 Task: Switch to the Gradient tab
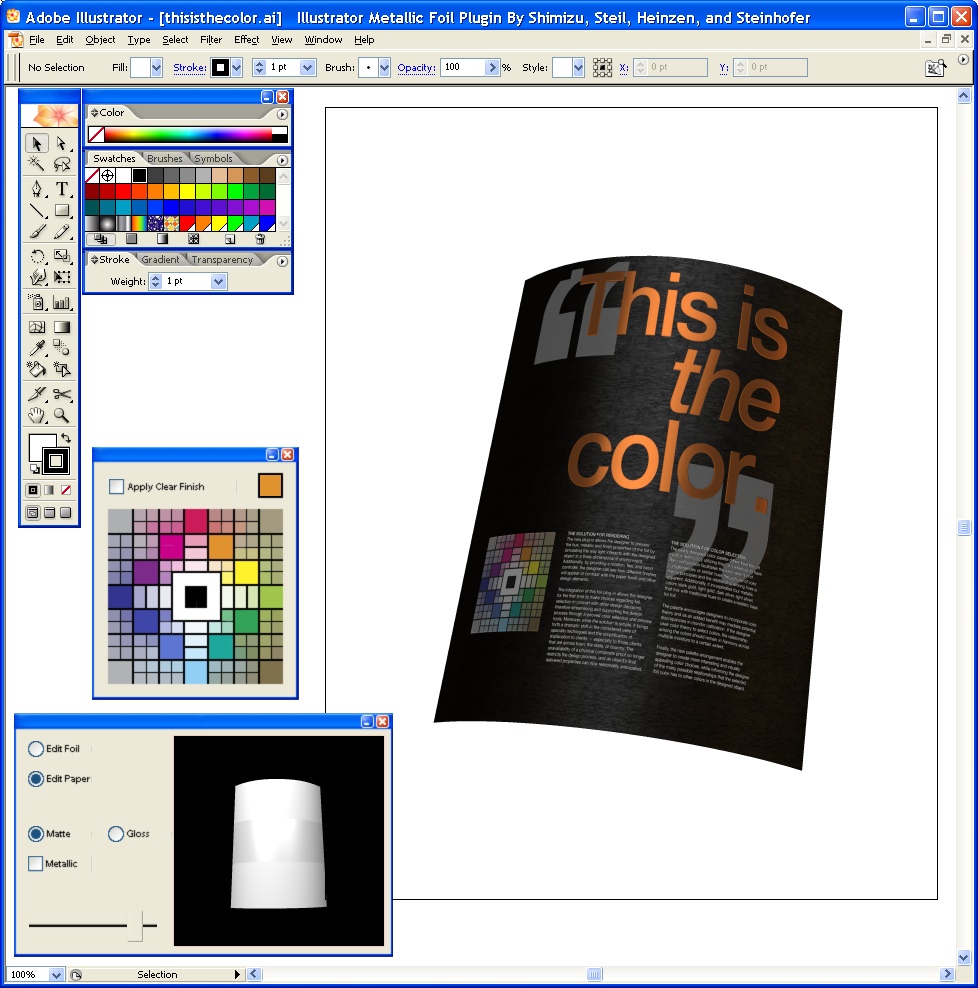pos(160,260)
